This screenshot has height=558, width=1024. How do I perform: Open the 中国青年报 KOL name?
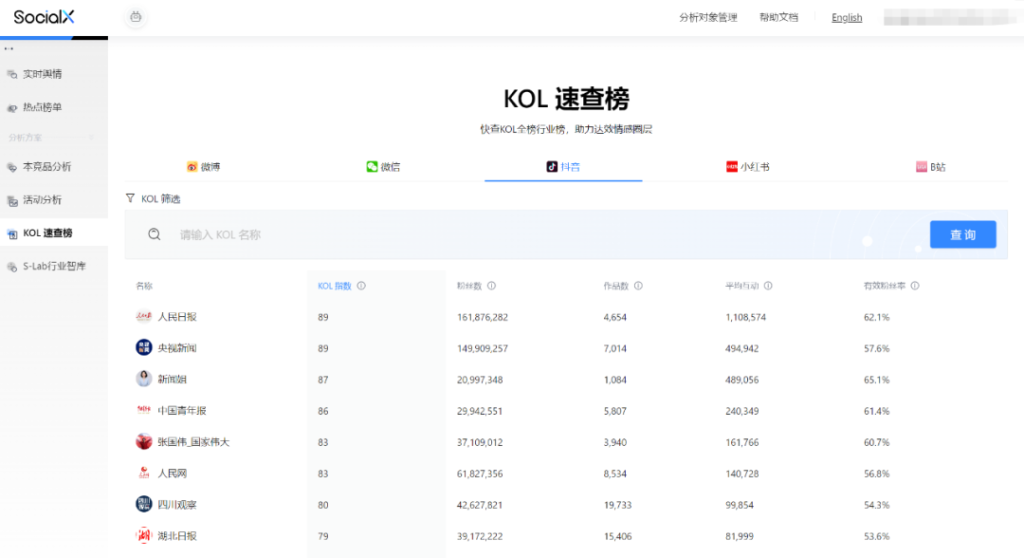[x=182, y=411]
